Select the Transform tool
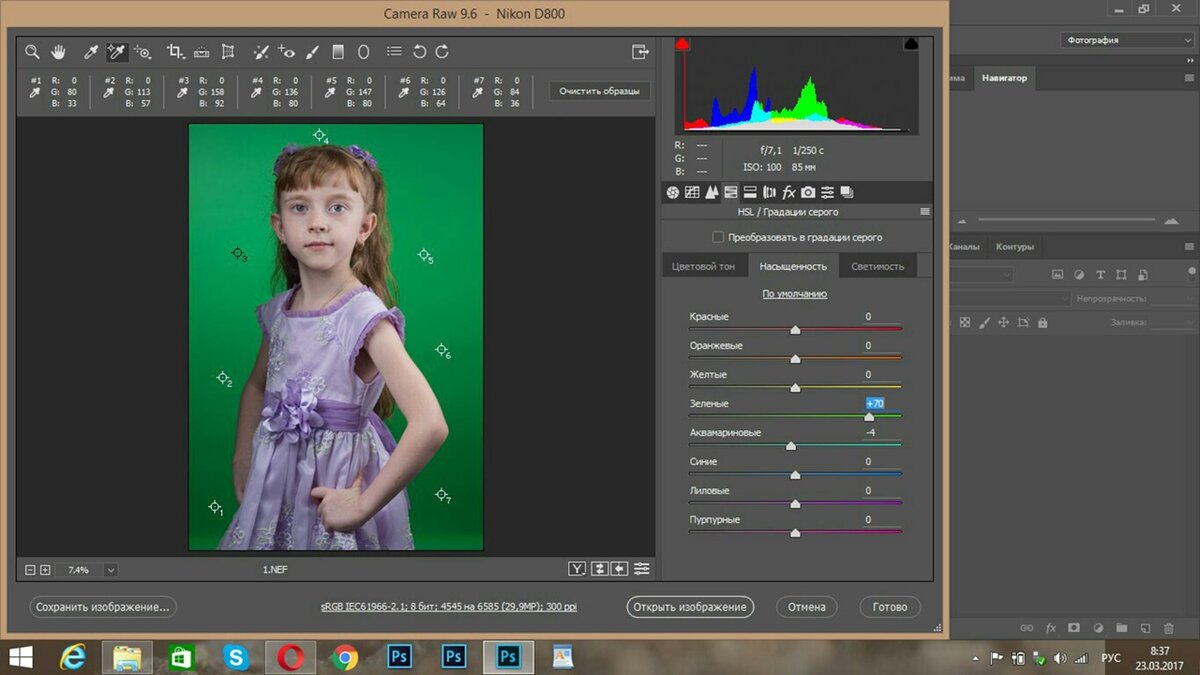Screen dimensions: 1200x675 coord(228,51)
